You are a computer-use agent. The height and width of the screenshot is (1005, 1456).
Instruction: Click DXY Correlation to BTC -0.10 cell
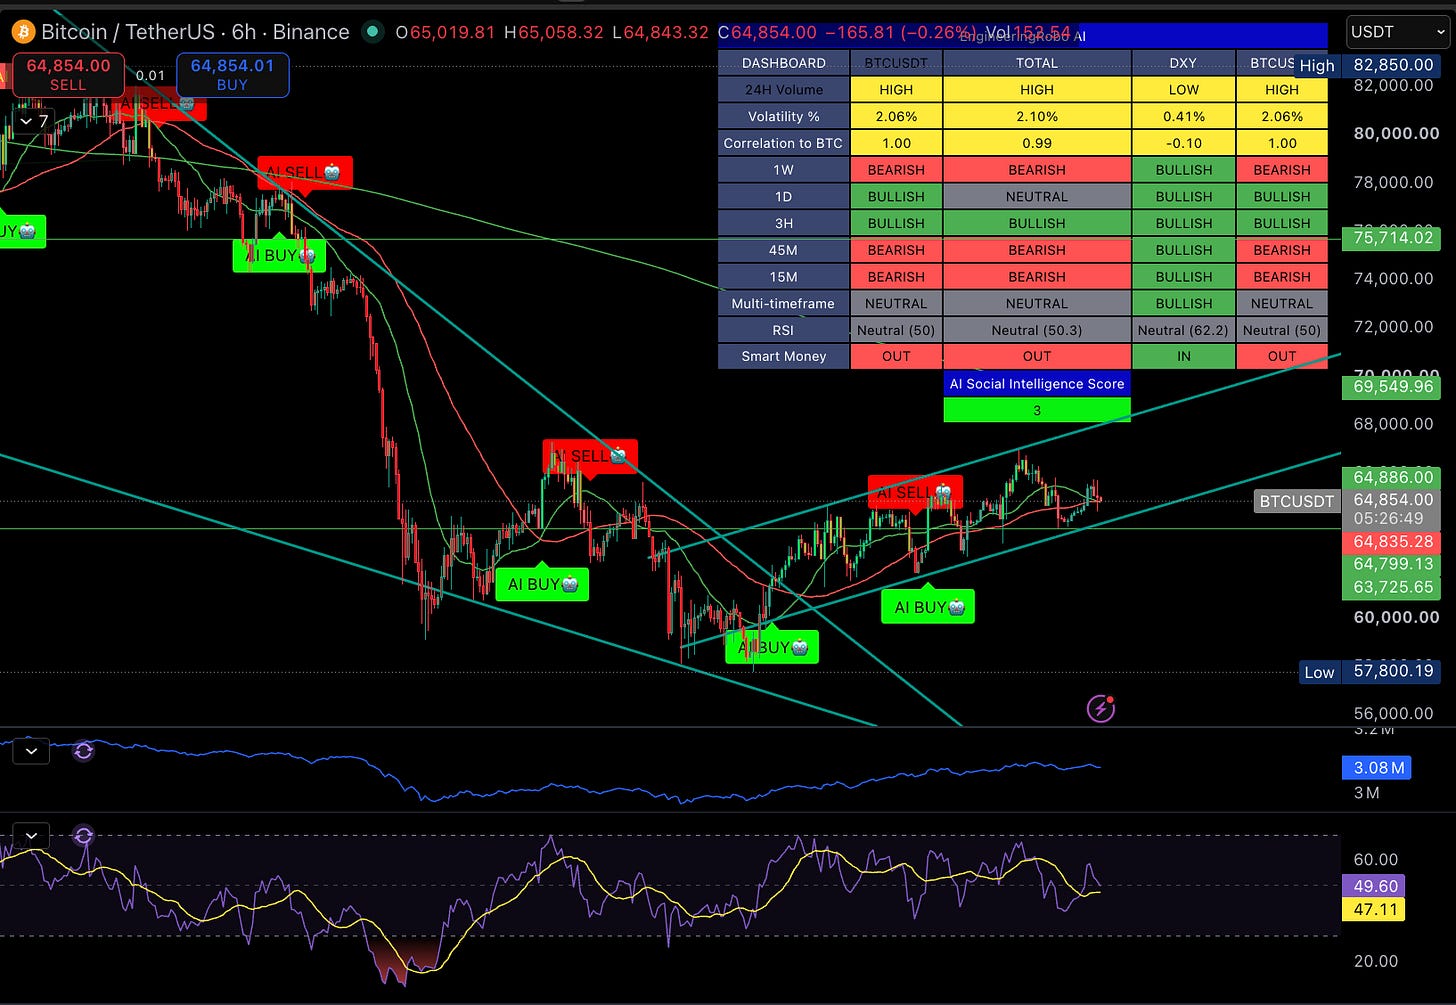click(1183, 143)
